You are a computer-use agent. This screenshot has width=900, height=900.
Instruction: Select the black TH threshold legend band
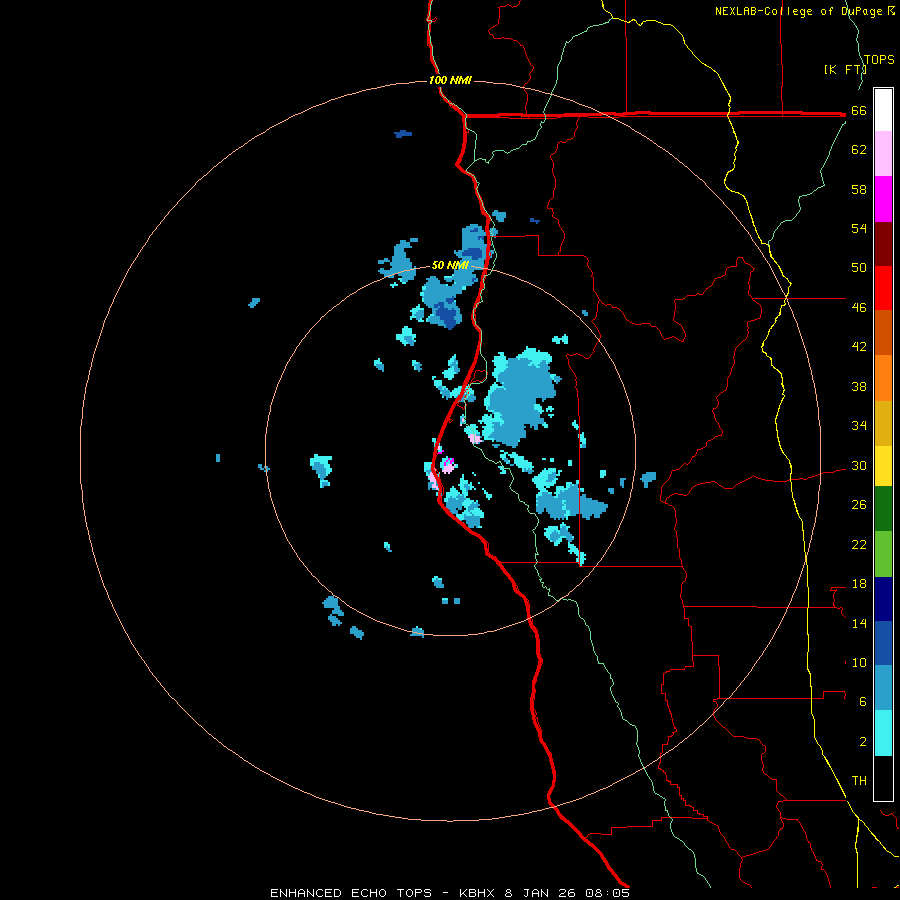tap(883, 778)
